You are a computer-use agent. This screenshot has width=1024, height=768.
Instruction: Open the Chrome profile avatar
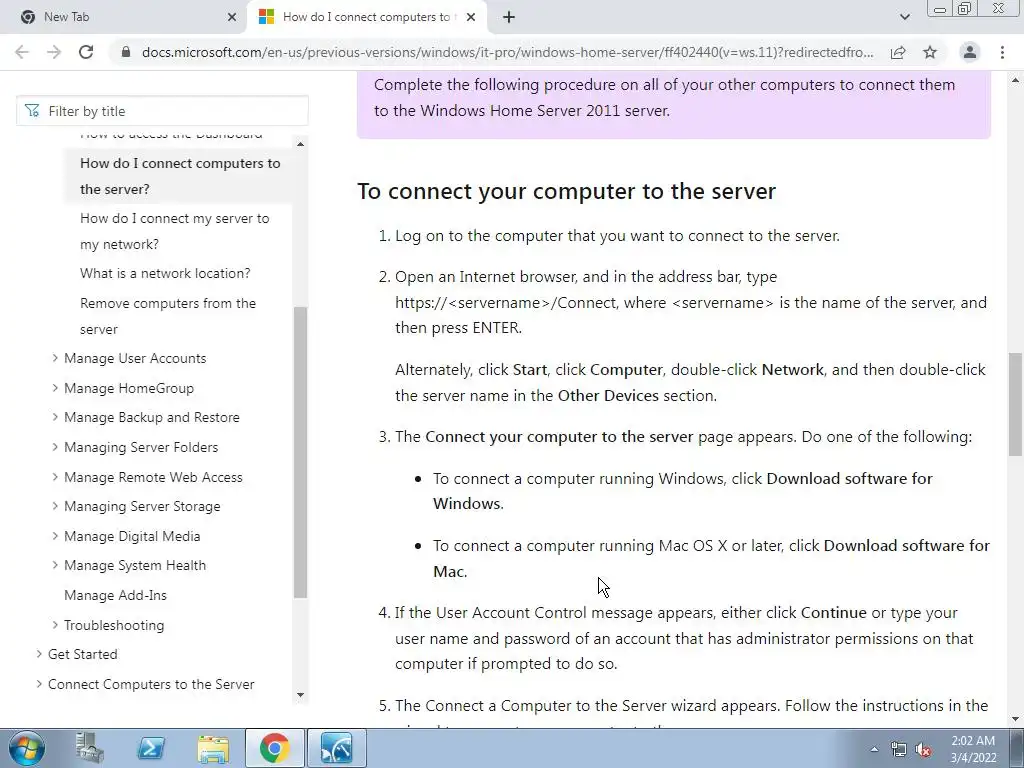(970, 52)
